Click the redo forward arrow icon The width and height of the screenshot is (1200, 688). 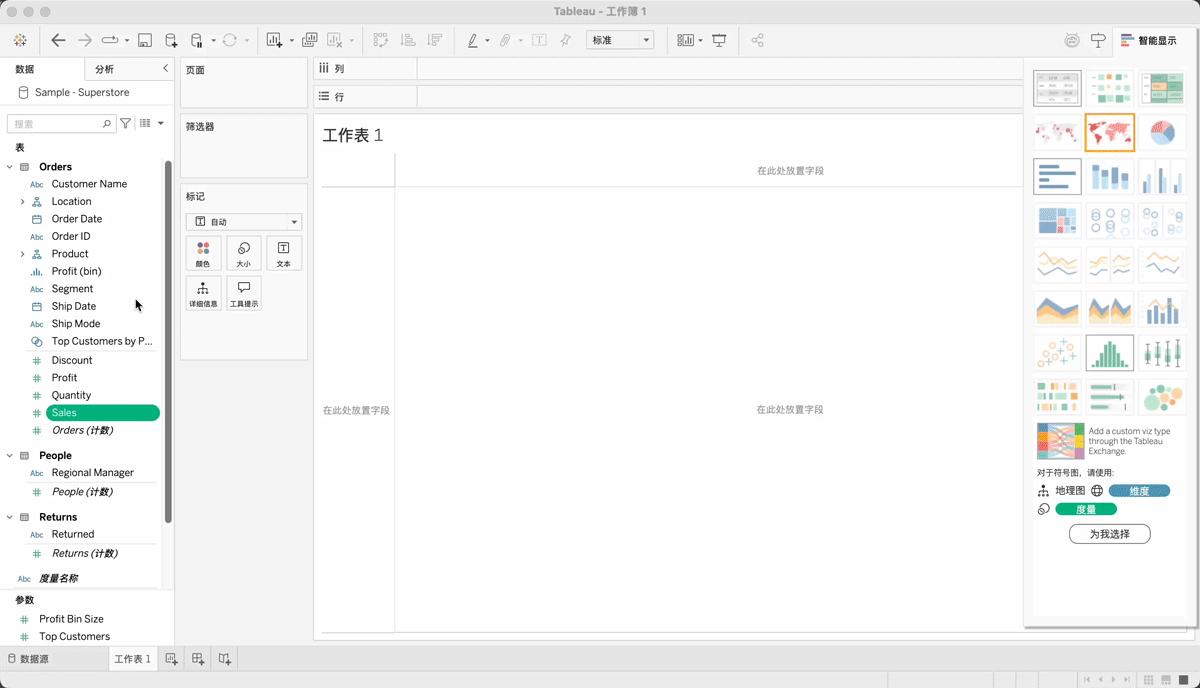click(85, 40)
